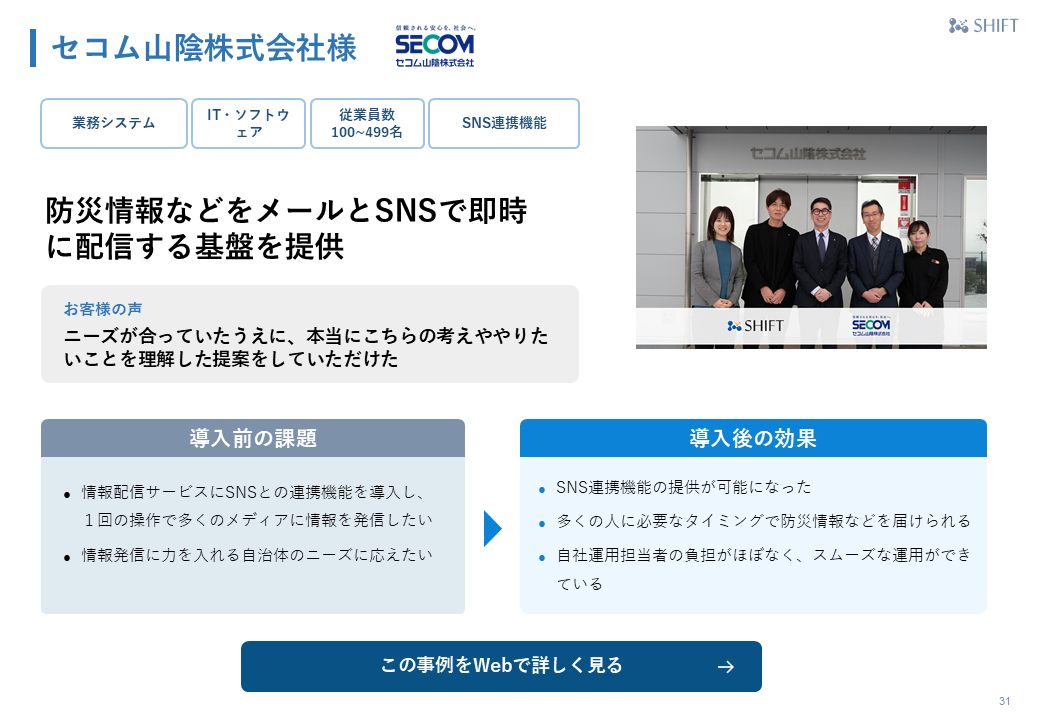Screen dimensions: 1040x720
Task: Click the bullet SNS連携機能の提供が可能になった
Action: coord(684,487)
